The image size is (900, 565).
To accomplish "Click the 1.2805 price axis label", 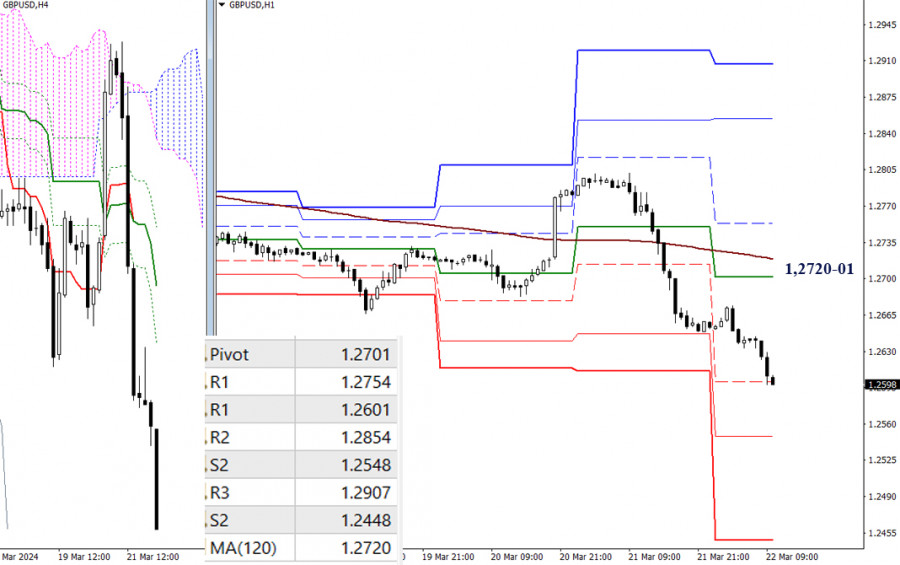I will click(x=883, y=170).
